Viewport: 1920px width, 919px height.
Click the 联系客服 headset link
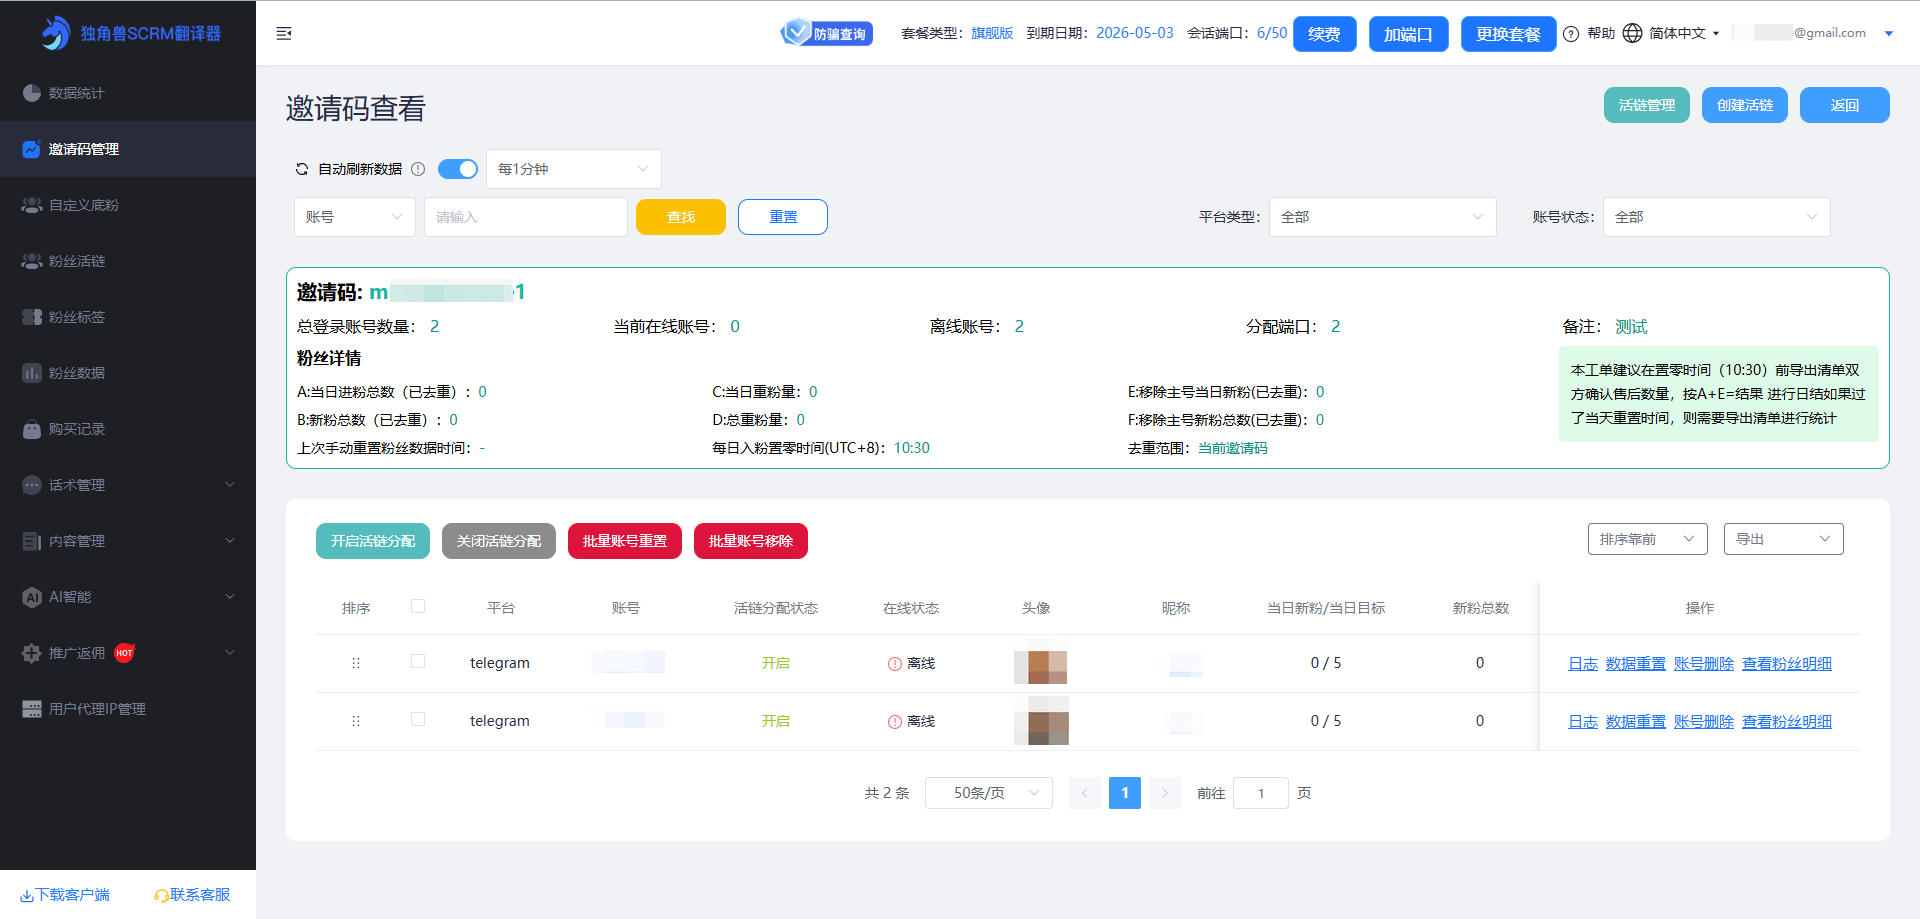tap(192, 895)
